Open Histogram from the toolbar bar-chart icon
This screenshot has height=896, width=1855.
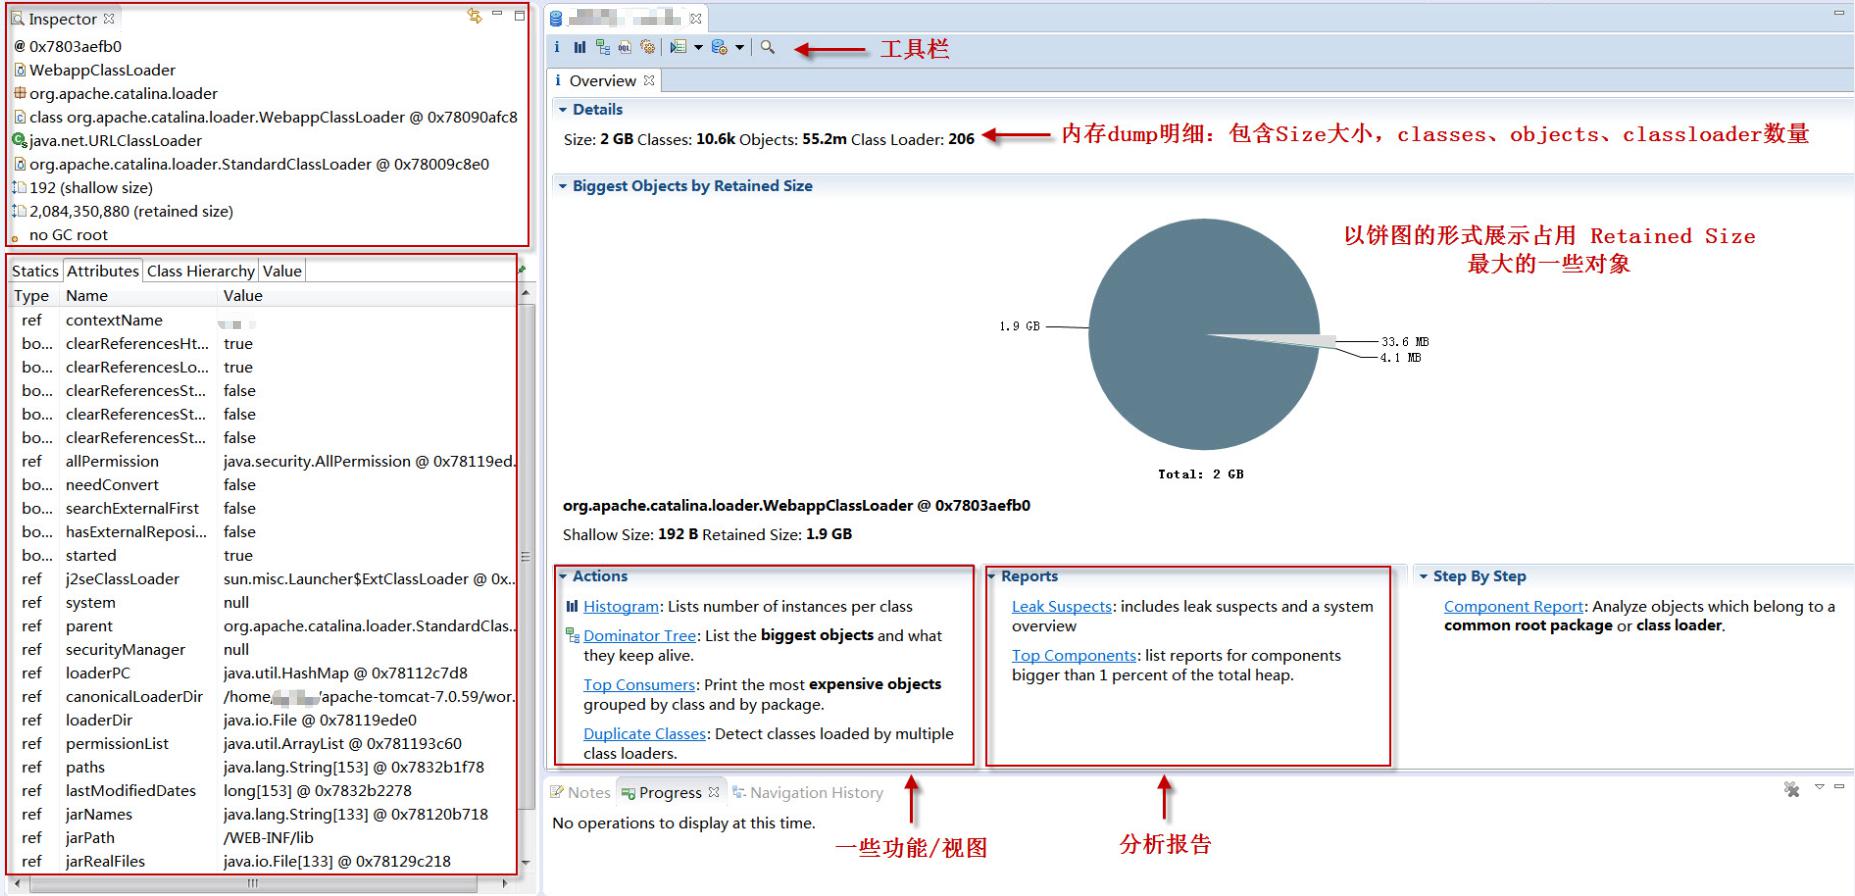coord(580,47)
